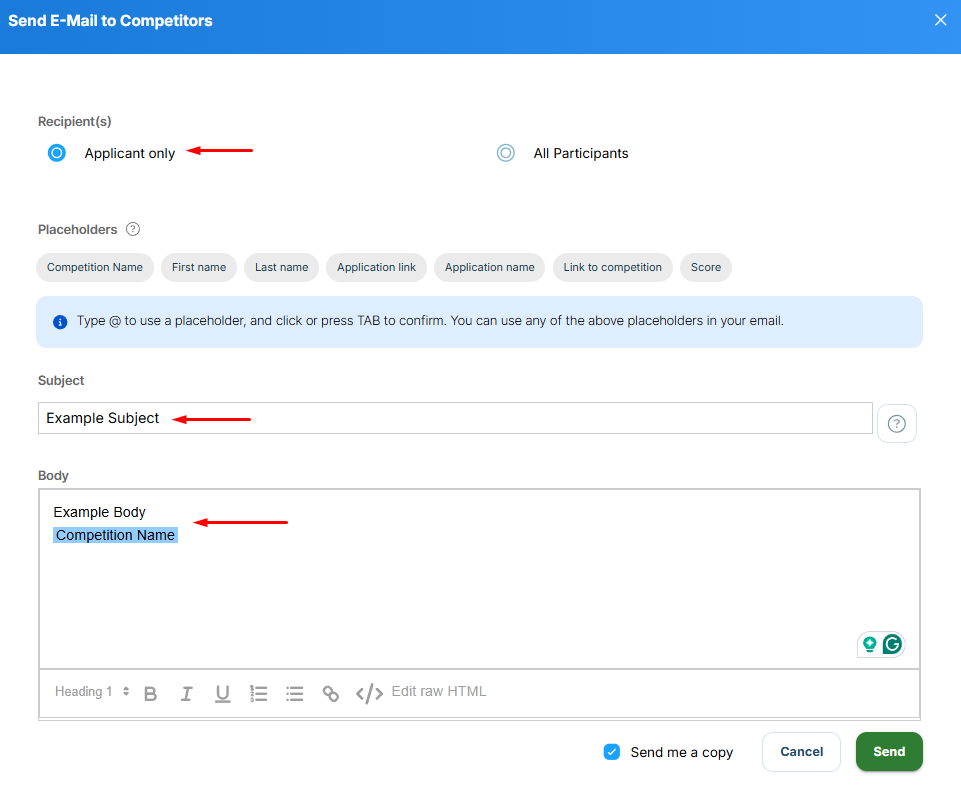Toggle bold formatting in editor toolbar
Screen dimensions: 961x801
[151, 693]
